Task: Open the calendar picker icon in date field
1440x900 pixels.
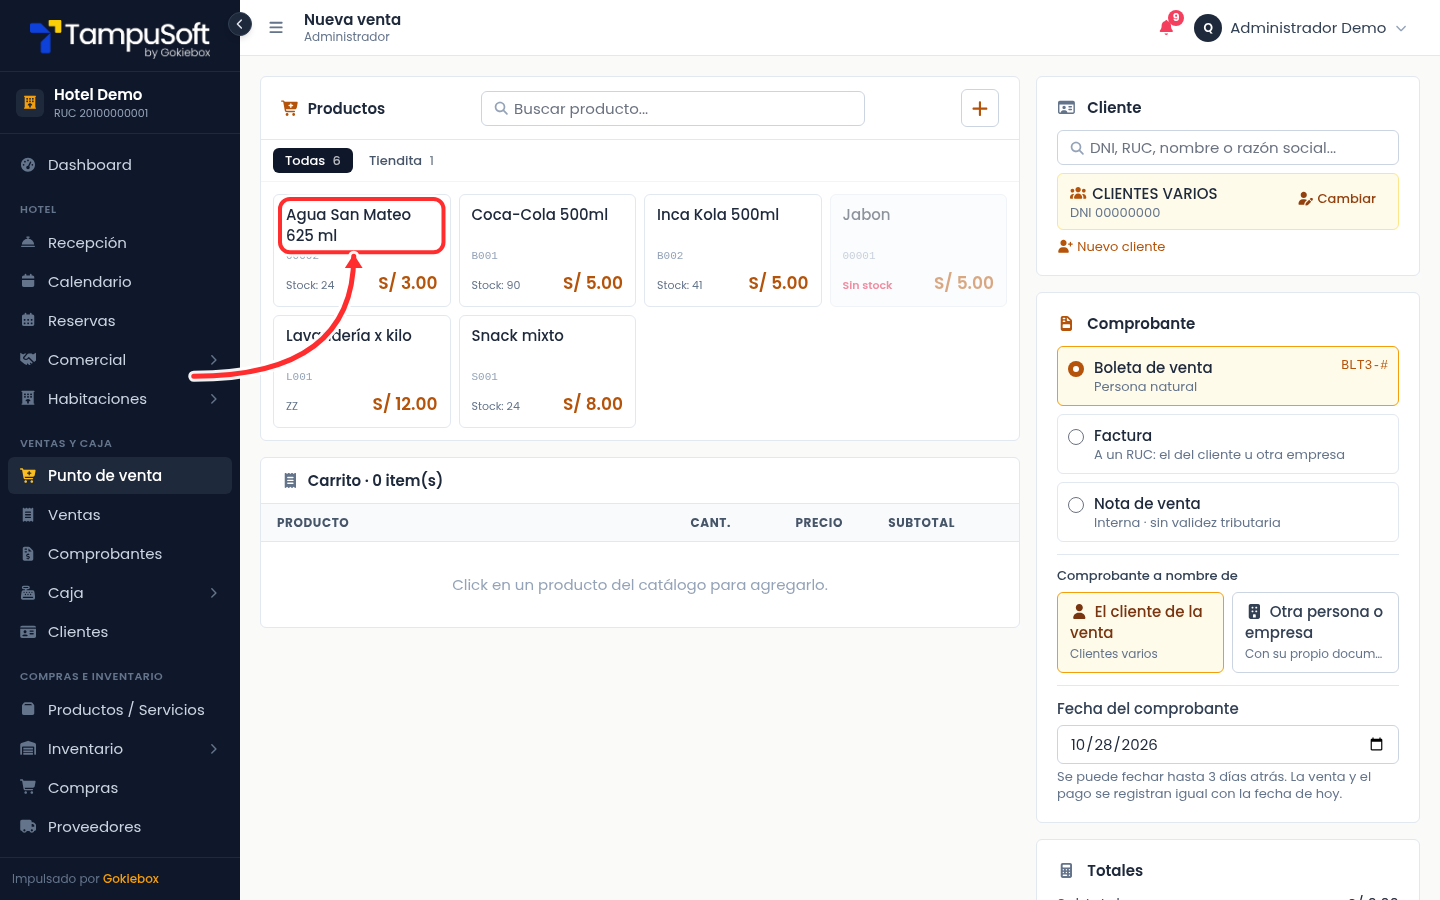Action: click(x=1376, y=744)
